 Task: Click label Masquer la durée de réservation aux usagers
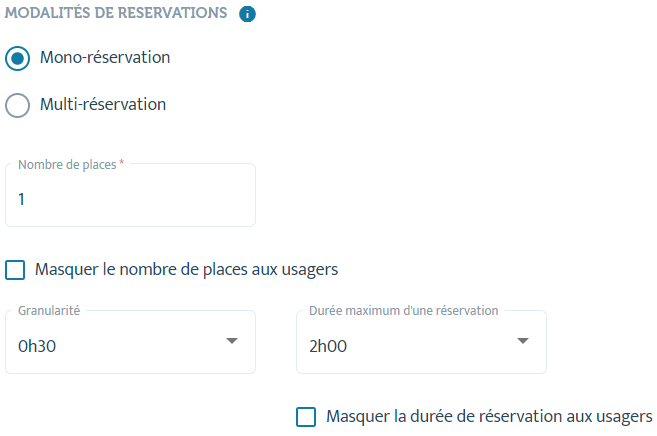point(489,416)
